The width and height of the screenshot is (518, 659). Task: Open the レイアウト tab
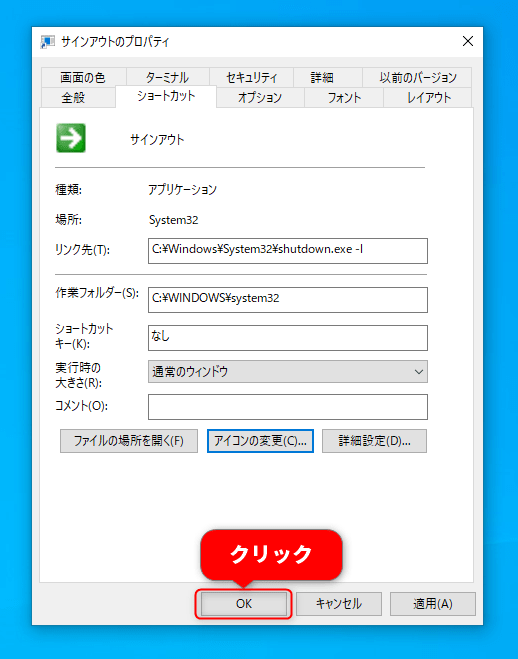428,98
